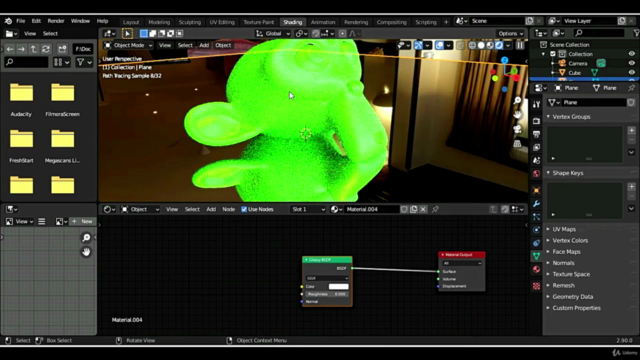Viewport: 640px width, 360px height.
Task: Switch to rendered viewport shading
Action: (499, 45)
